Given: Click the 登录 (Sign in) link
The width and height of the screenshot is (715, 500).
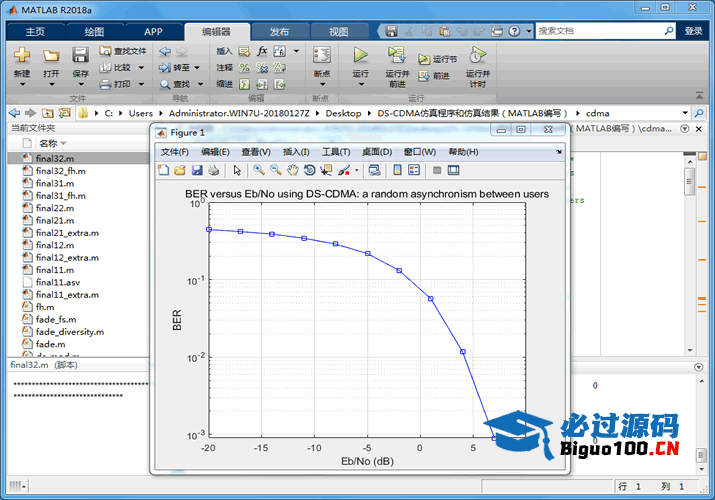Looking at the screenshot, I should coord(694,31).
